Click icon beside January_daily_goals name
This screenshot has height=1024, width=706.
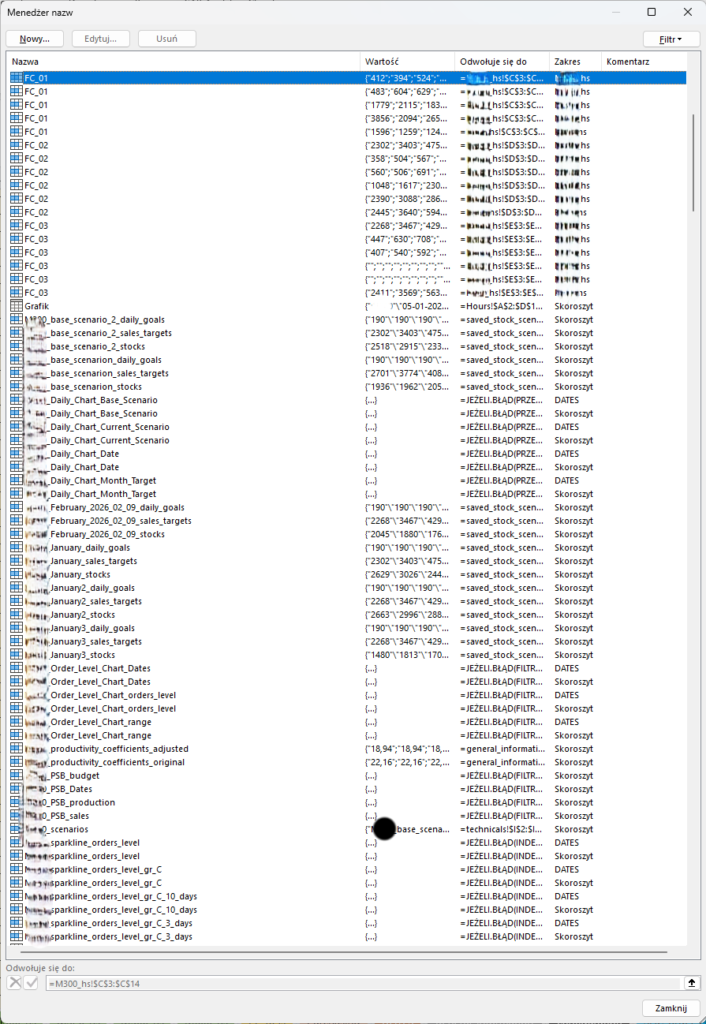16,547
